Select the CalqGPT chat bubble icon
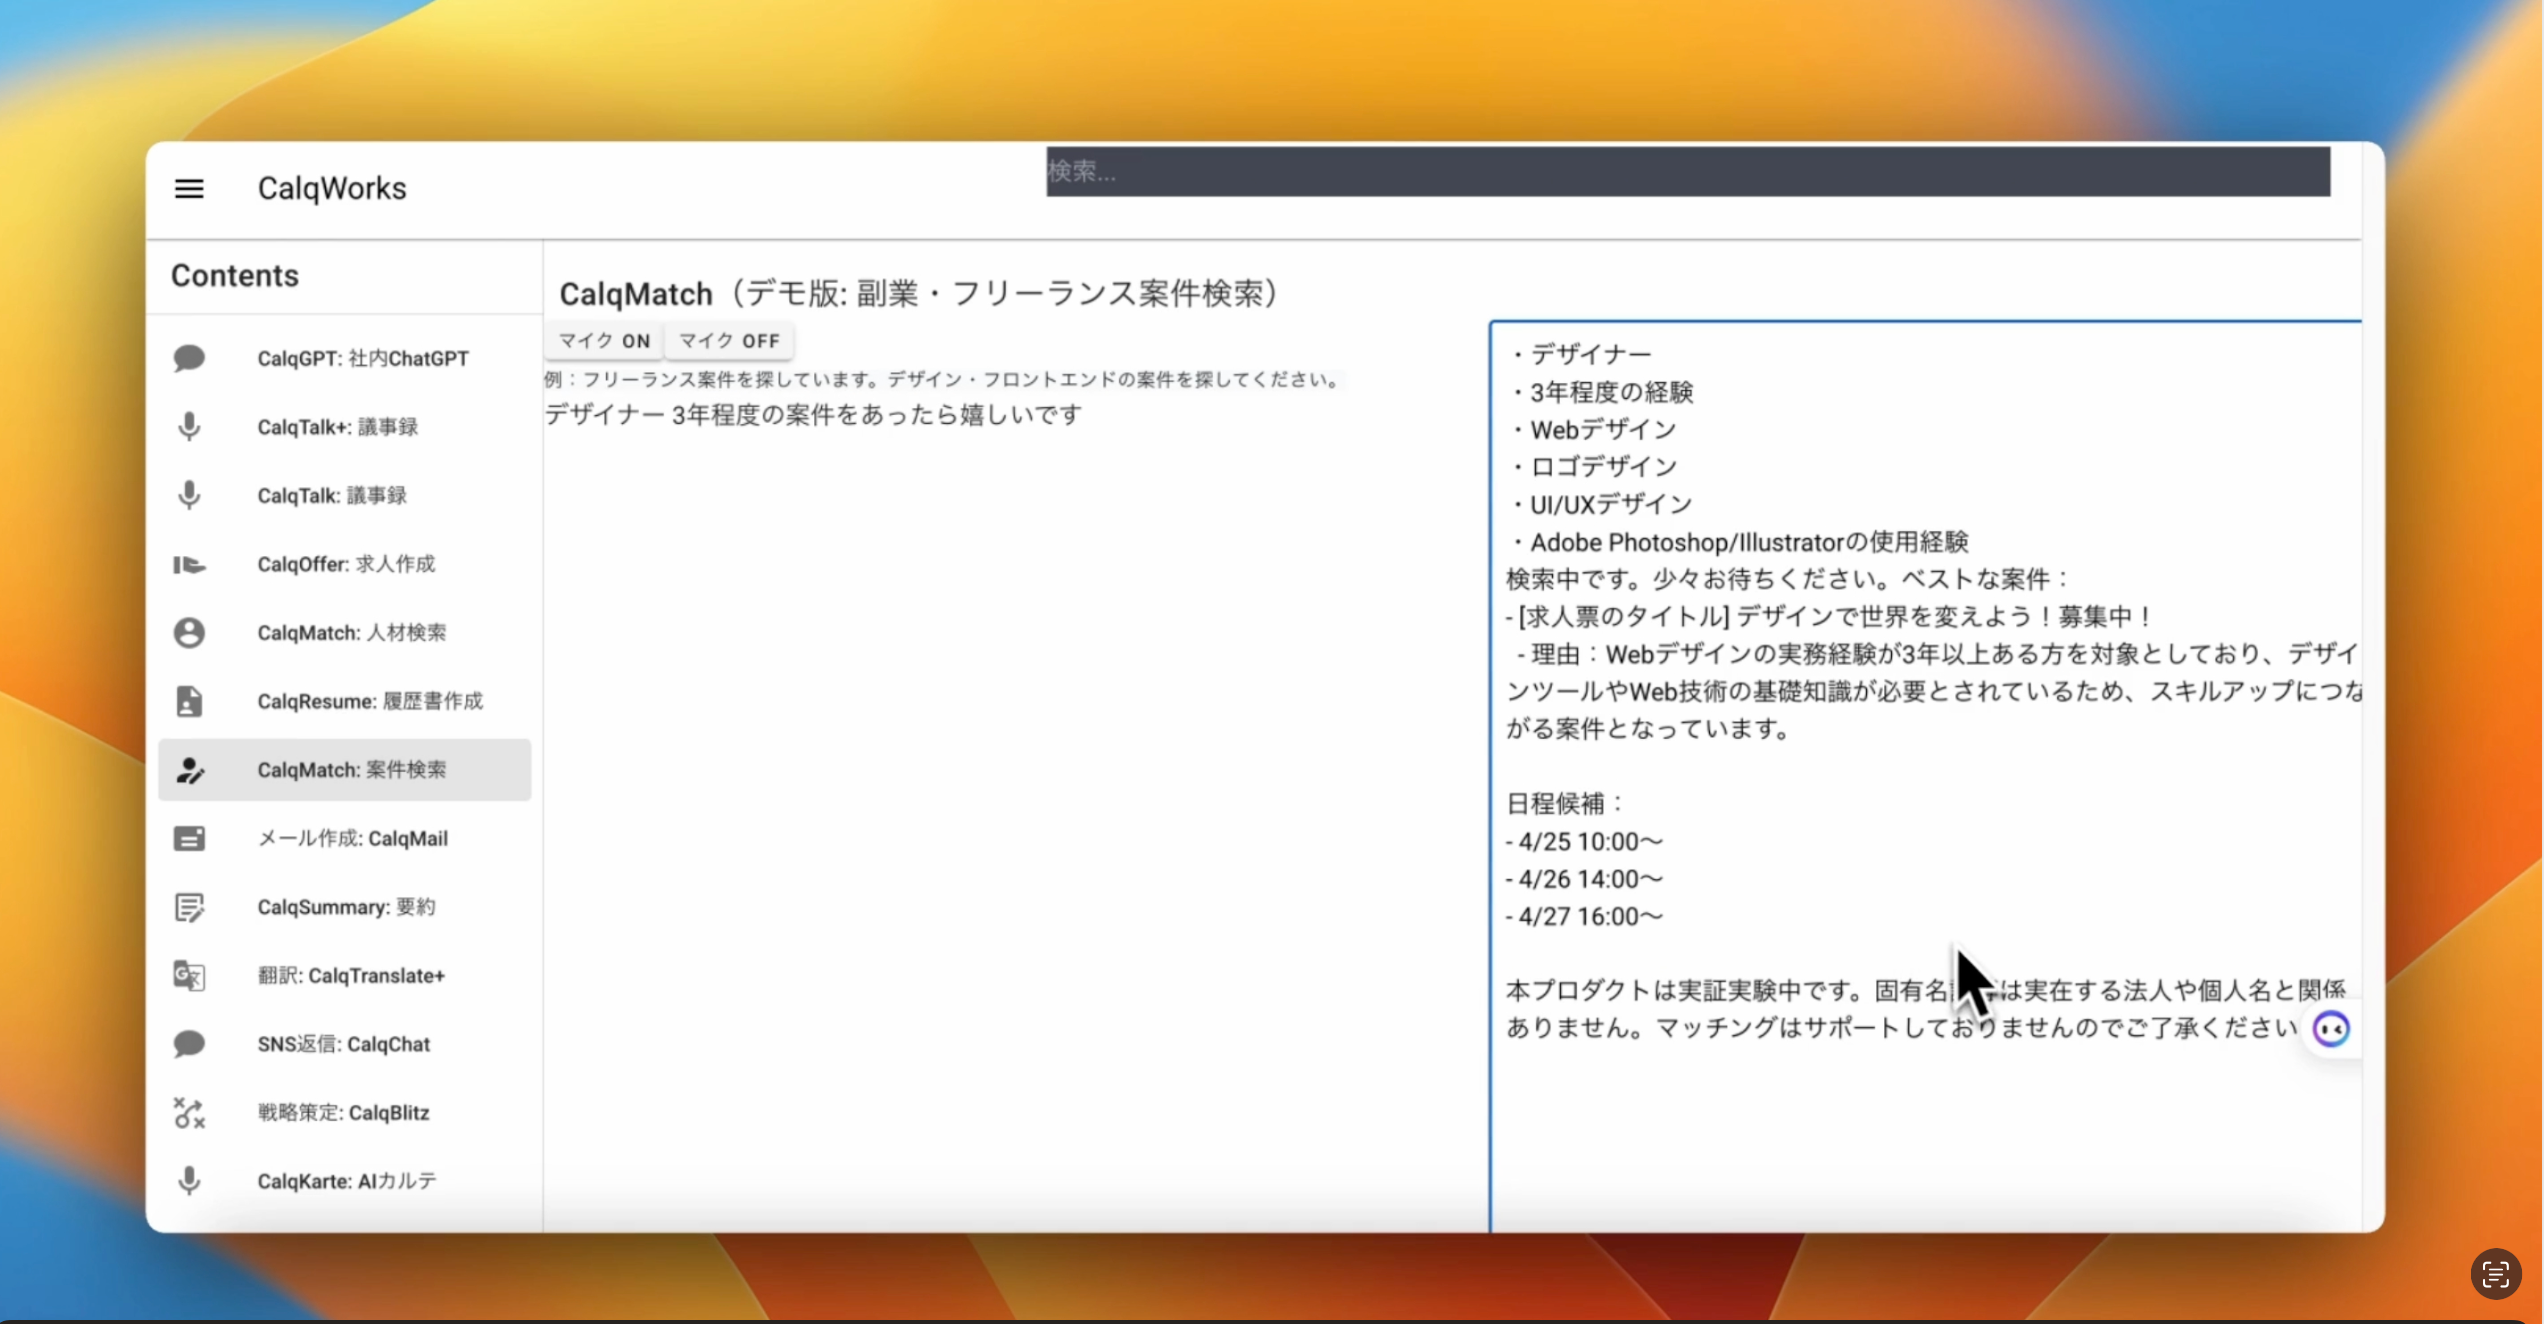 [190, 358]
